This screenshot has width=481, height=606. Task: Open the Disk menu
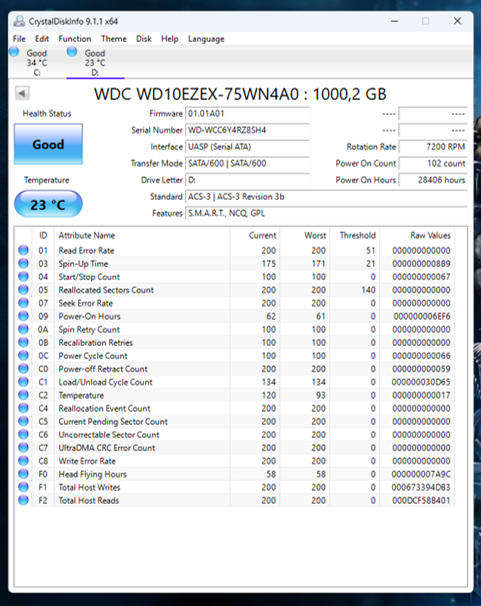coord(144,39)
